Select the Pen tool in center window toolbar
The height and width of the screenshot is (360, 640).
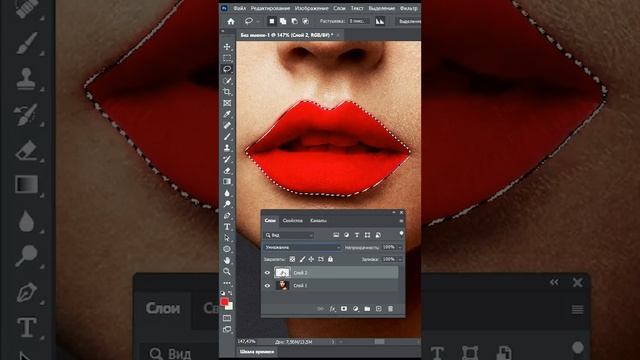[227, 215]
